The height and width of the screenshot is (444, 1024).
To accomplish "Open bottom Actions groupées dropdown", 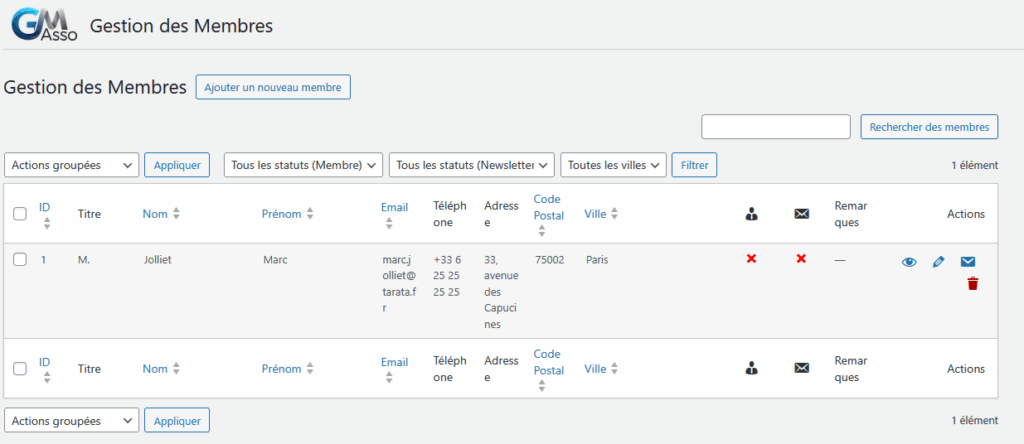I will 72,420.
